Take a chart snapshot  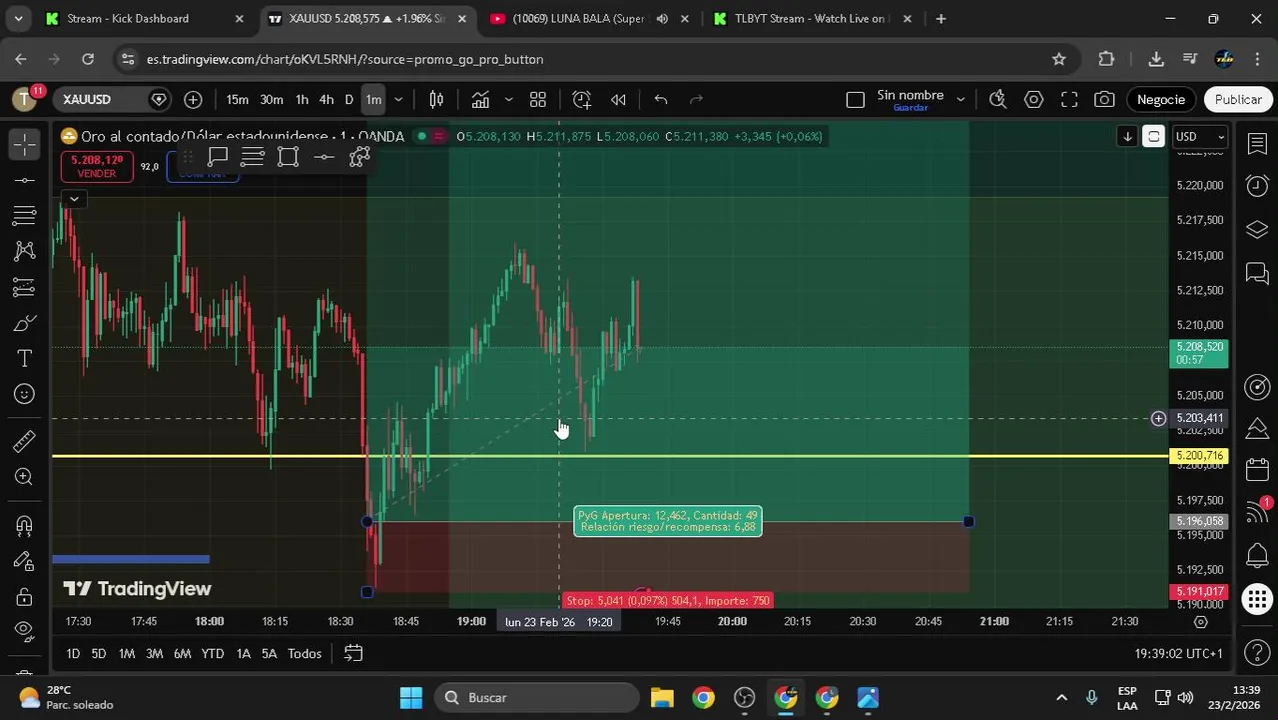coord(1104,99)
